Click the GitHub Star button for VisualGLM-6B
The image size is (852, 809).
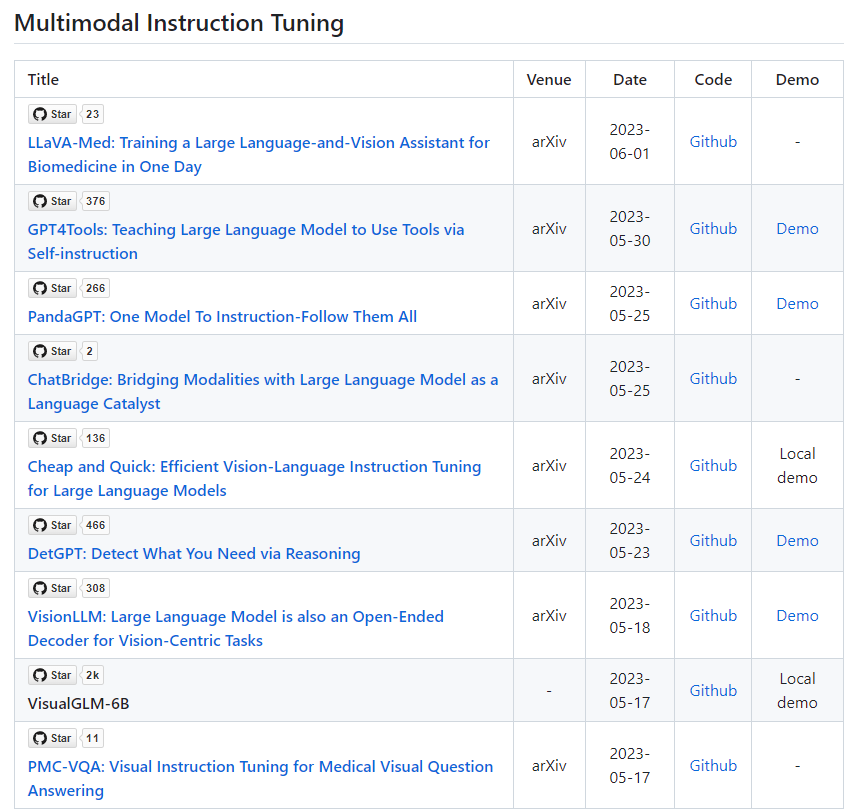[52, 675]
